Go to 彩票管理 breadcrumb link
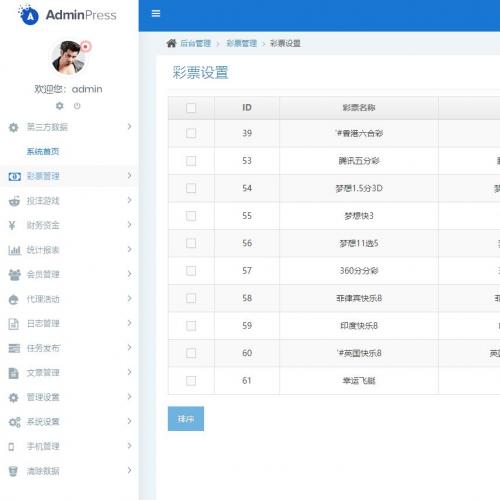This screenshot has width=500, height=500. click(x=242, y=43)
